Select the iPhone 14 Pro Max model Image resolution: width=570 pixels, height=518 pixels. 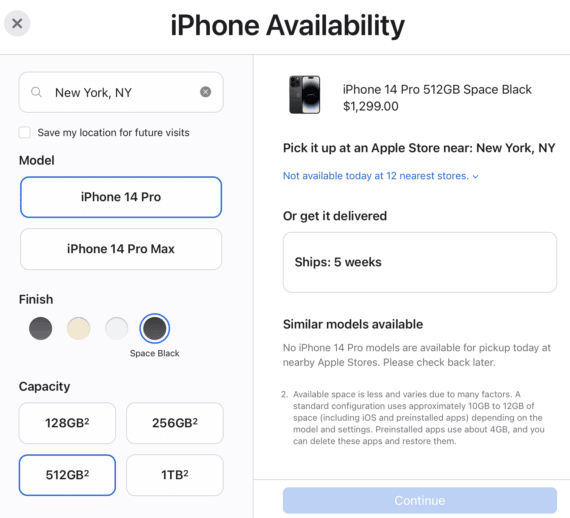pyautogui.click(x=121, y=249)
